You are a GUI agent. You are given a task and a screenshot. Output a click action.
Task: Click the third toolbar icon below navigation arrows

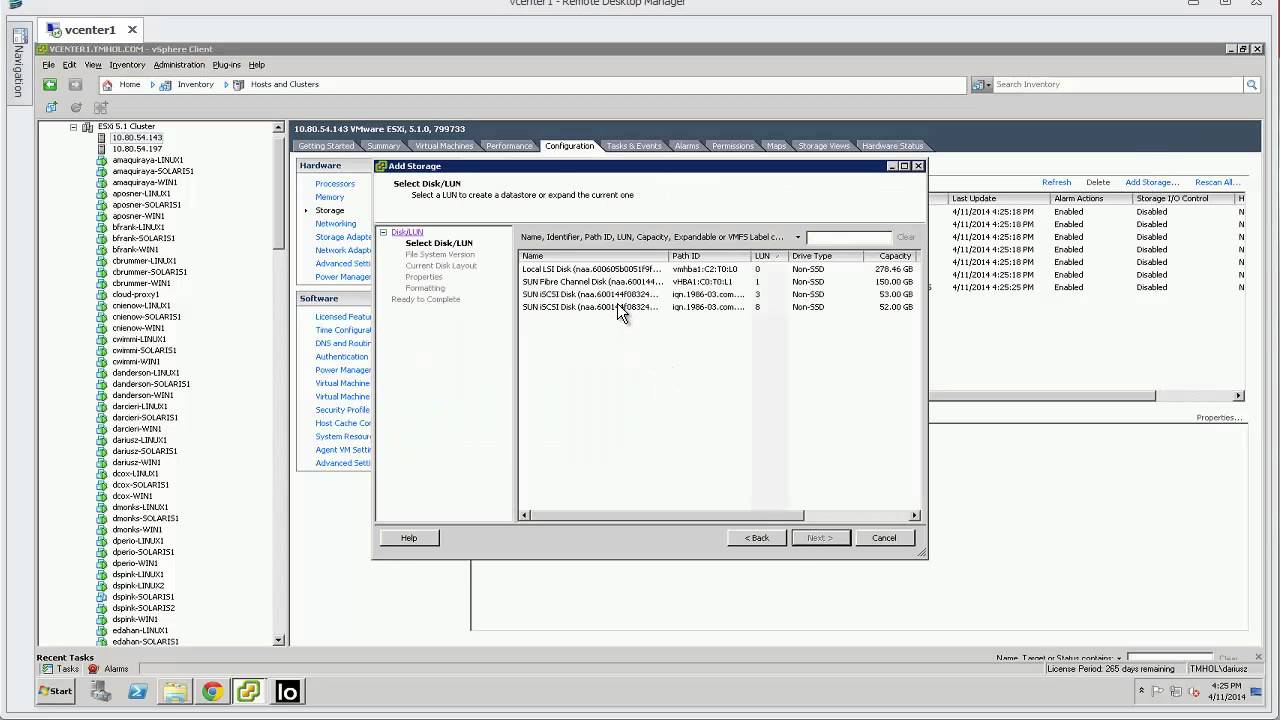[x=101, y=107]
